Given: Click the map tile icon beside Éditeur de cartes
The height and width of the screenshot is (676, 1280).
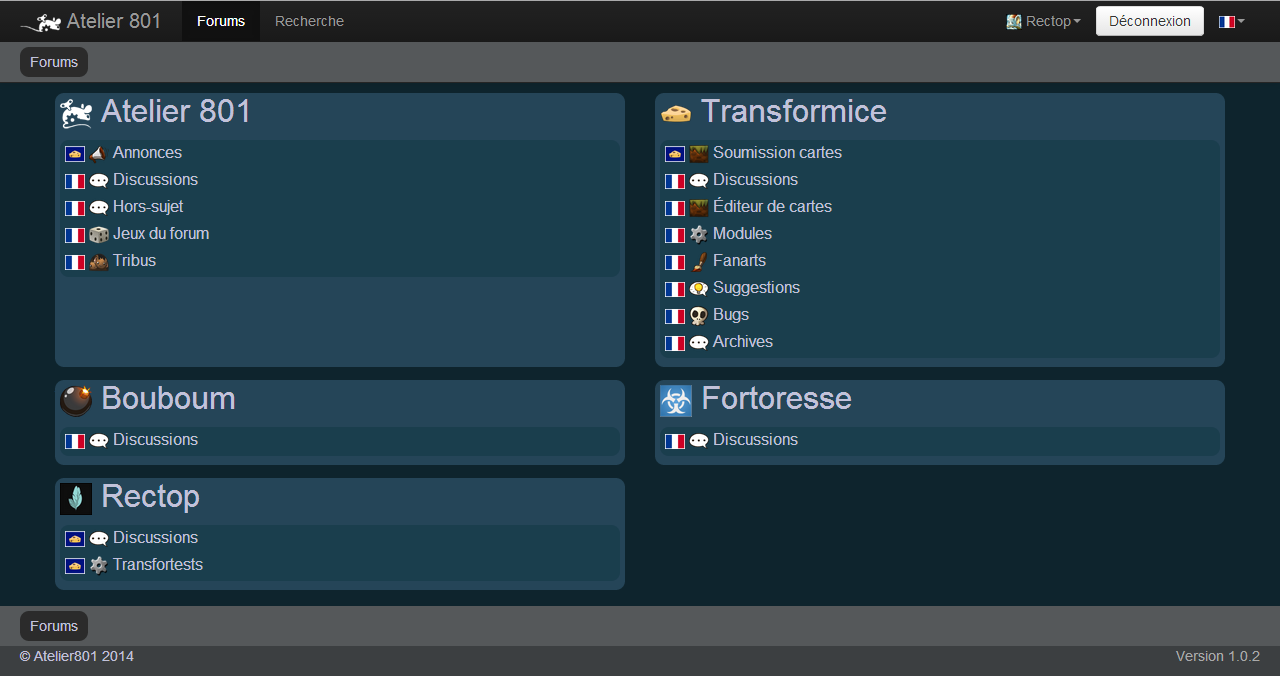Looking at the screenshot, I should [698, 208].
